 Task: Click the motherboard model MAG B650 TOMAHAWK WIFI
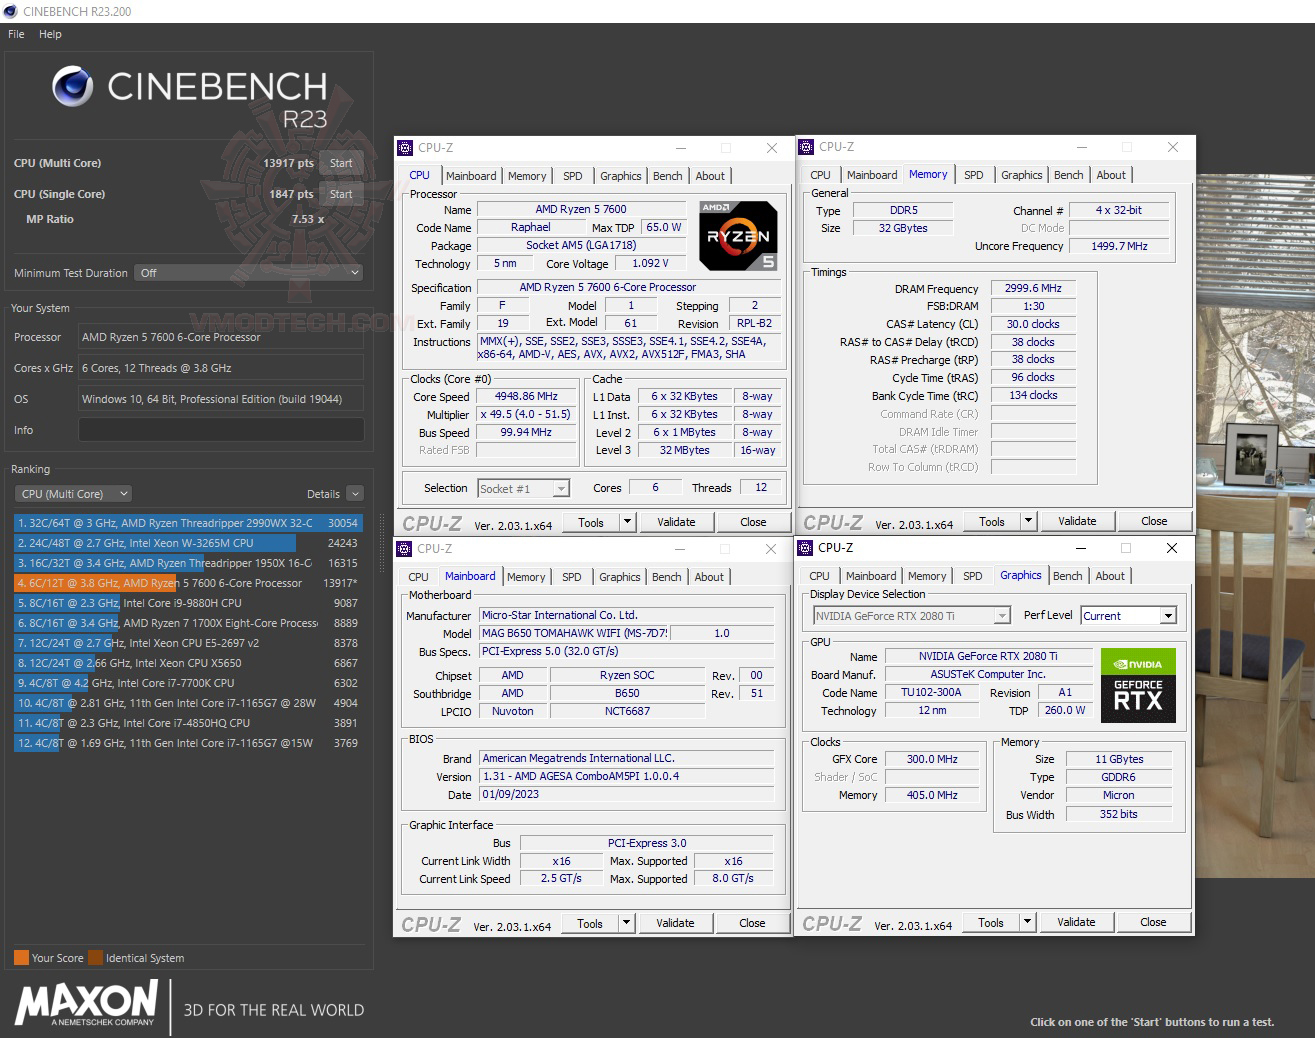tap(574, 633)
